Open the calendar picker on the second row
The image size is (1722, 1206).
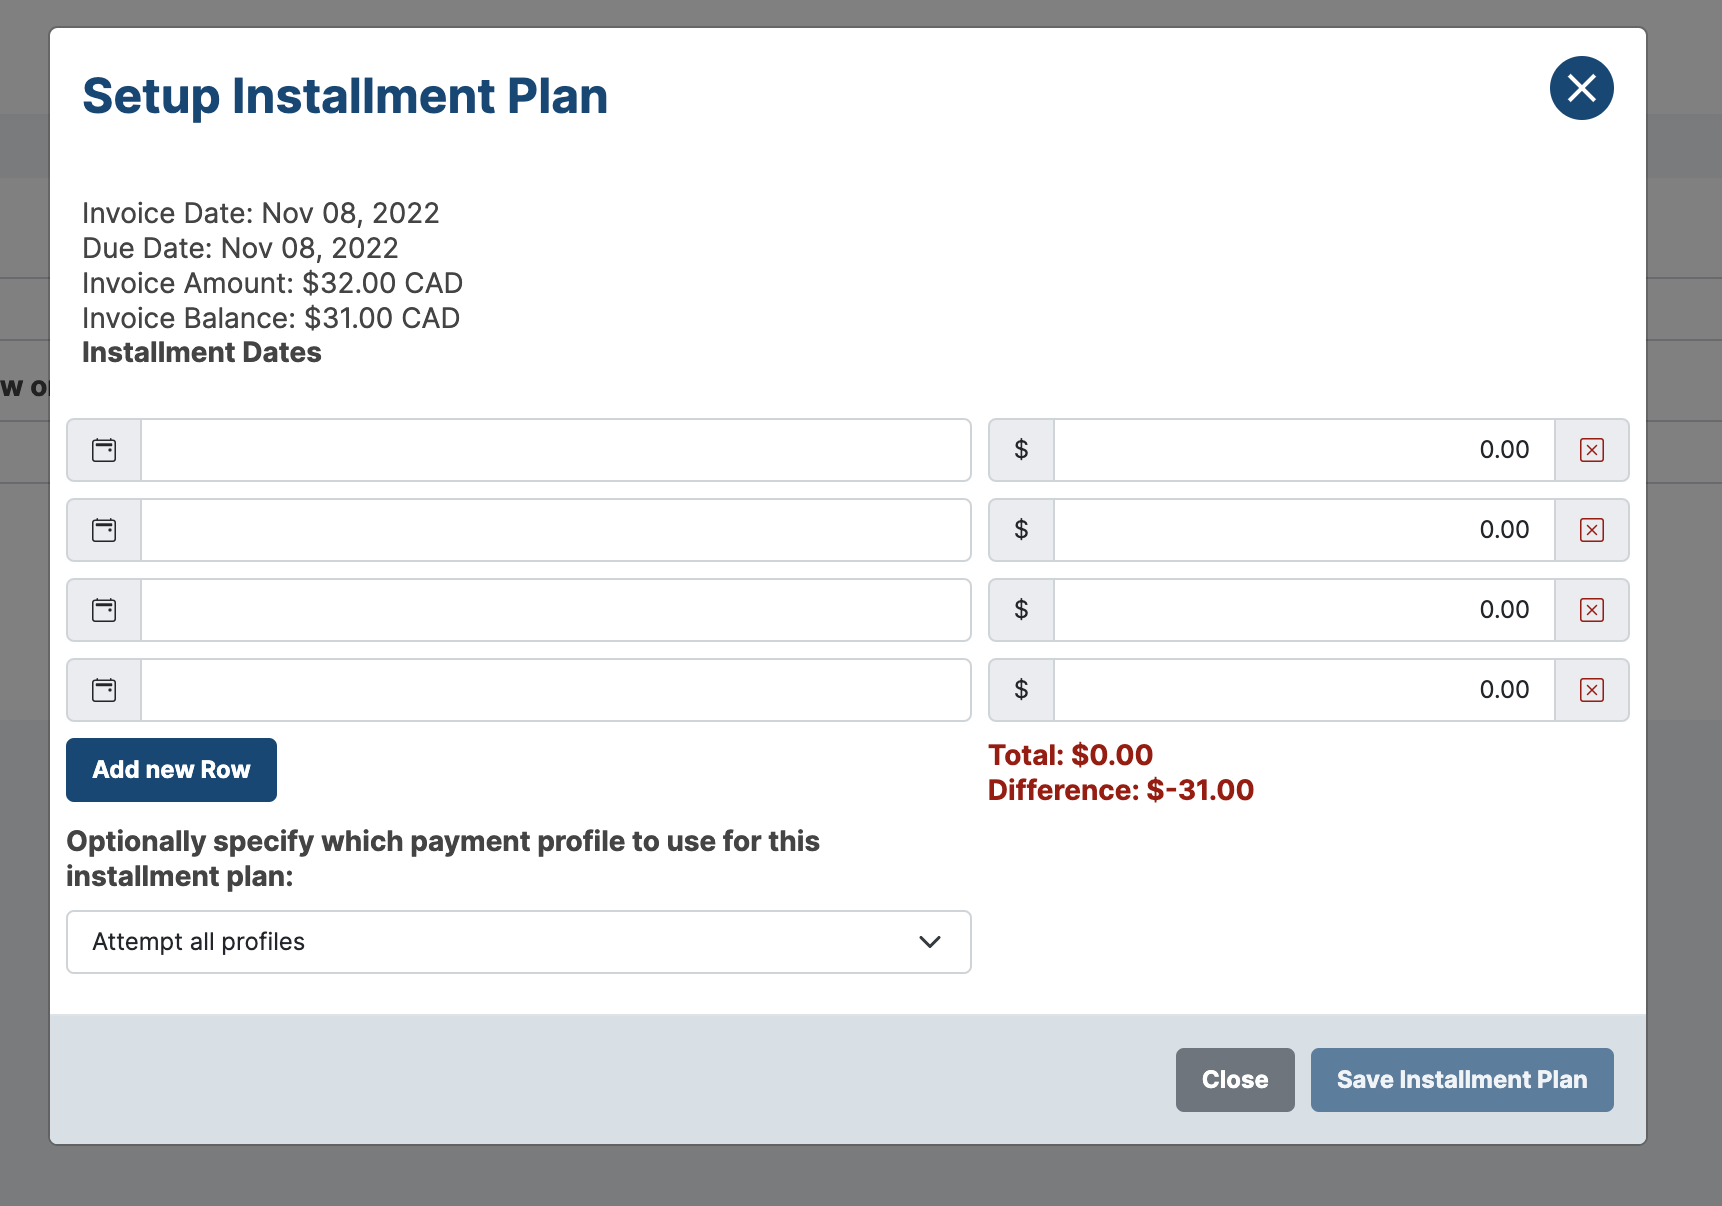point(103,530)
